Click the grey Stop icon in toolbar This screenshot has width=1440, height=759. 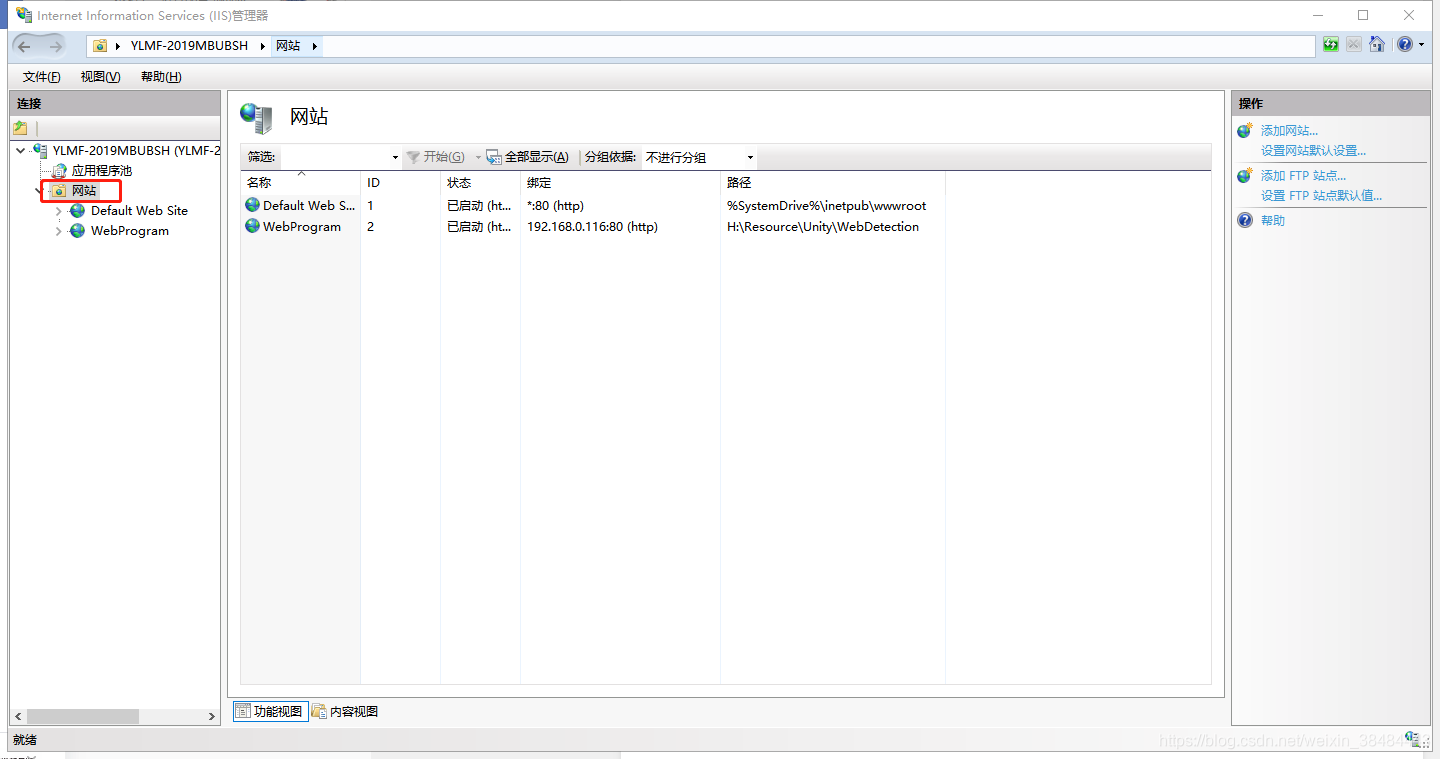pos(1353,45)
